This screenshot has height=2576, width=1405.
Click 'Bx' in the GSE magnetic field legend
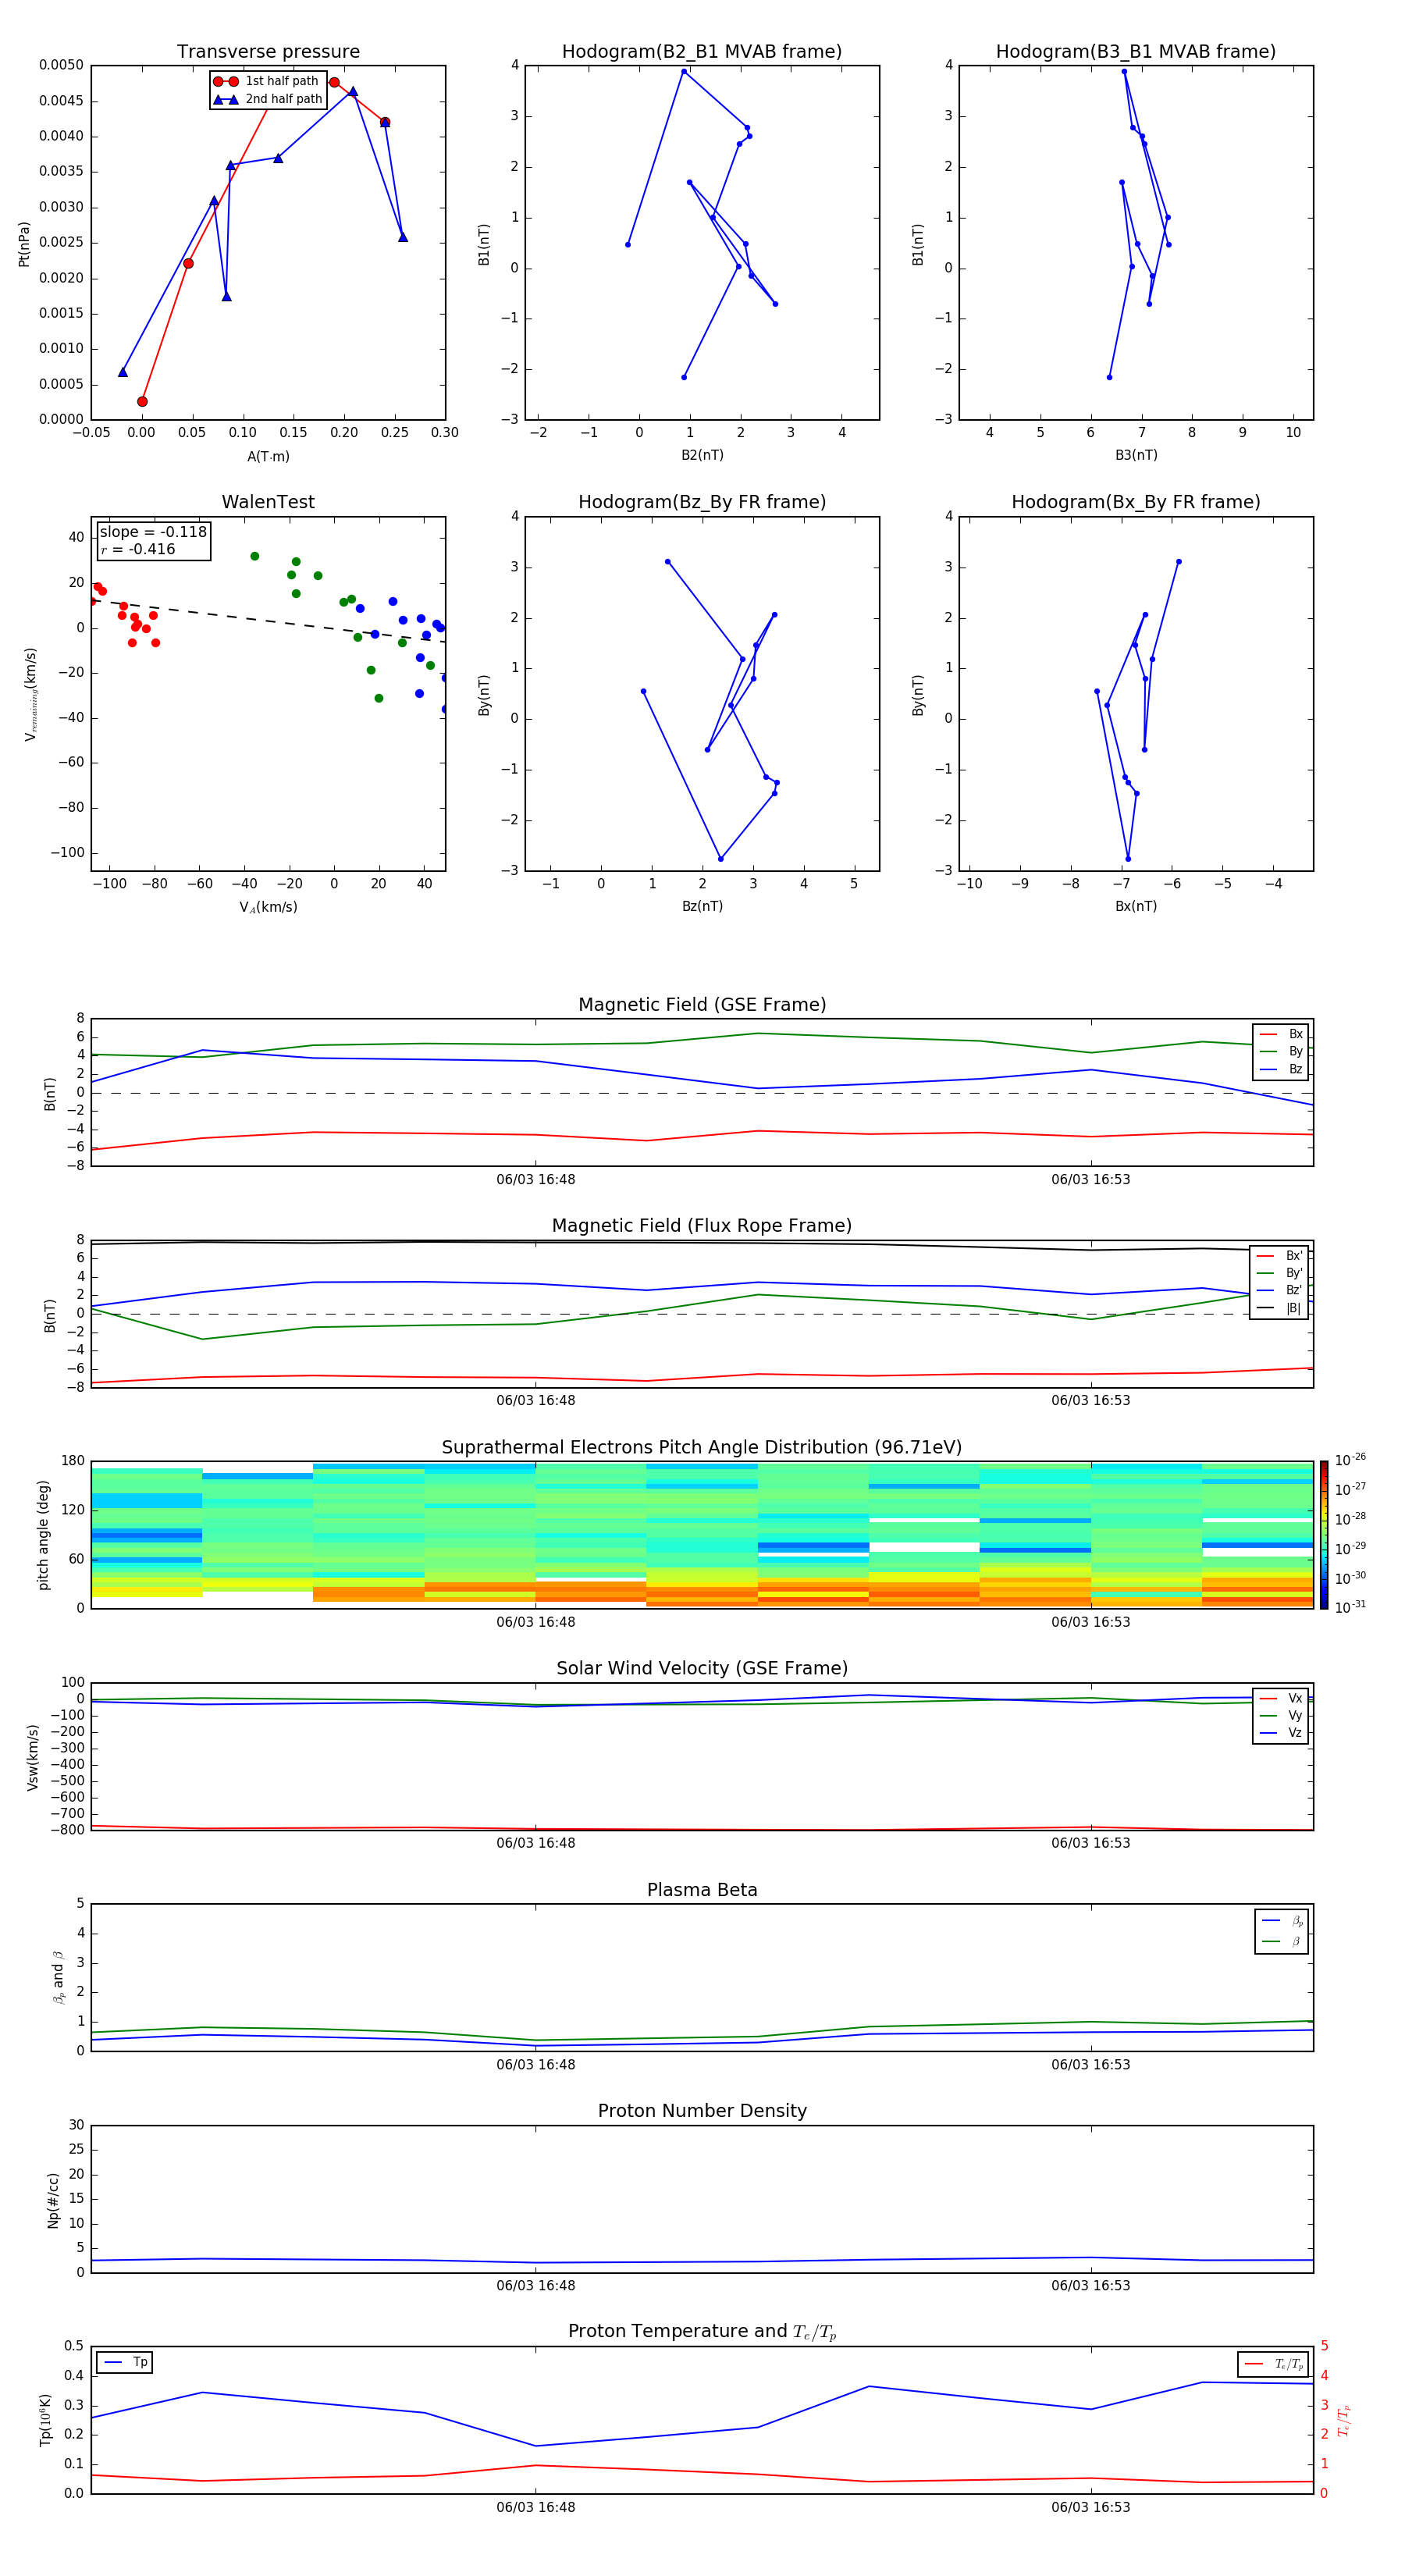click(1281, 1034)
